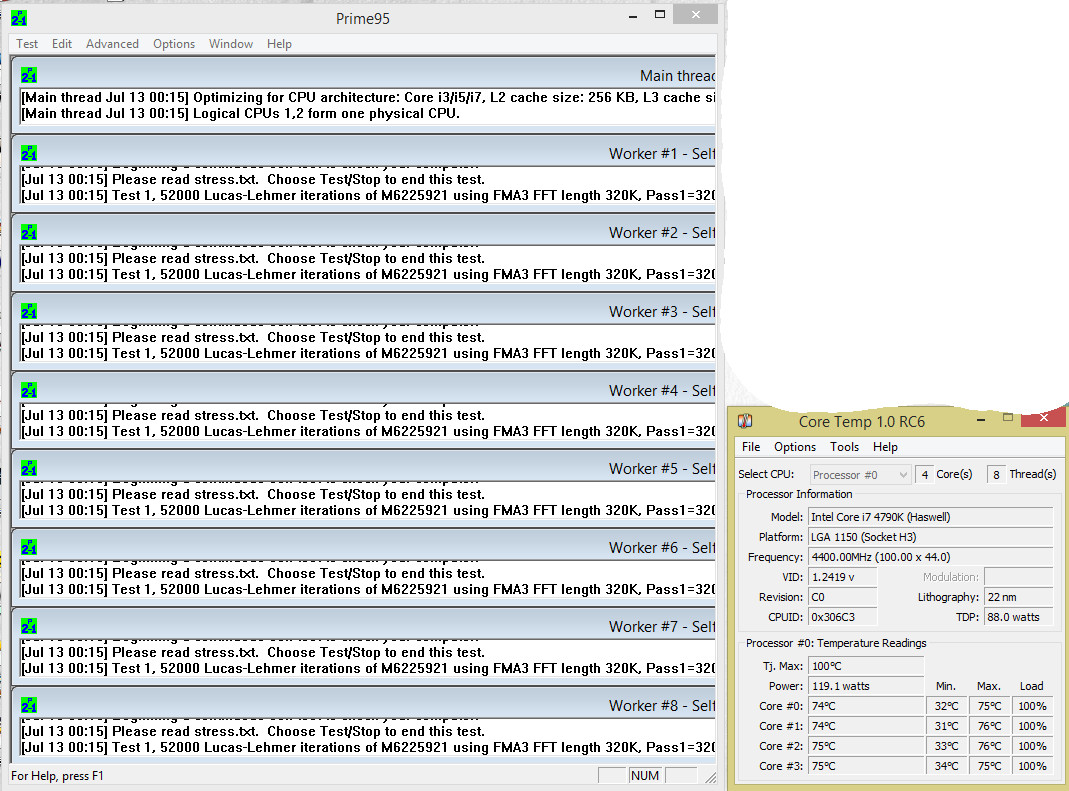Open the Test menu in Prime95
The image size is (1069, 791).
(x=27, y=44)
